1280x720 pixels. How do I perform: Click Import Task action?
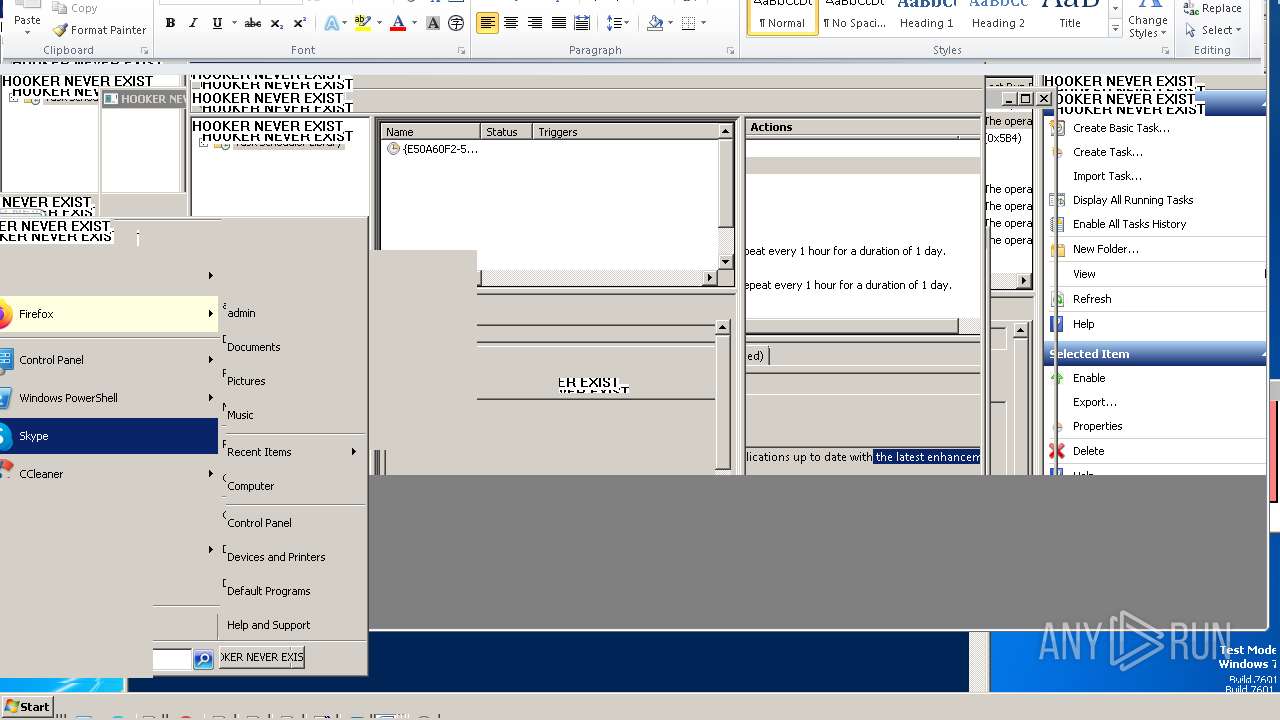point(1107,176)
